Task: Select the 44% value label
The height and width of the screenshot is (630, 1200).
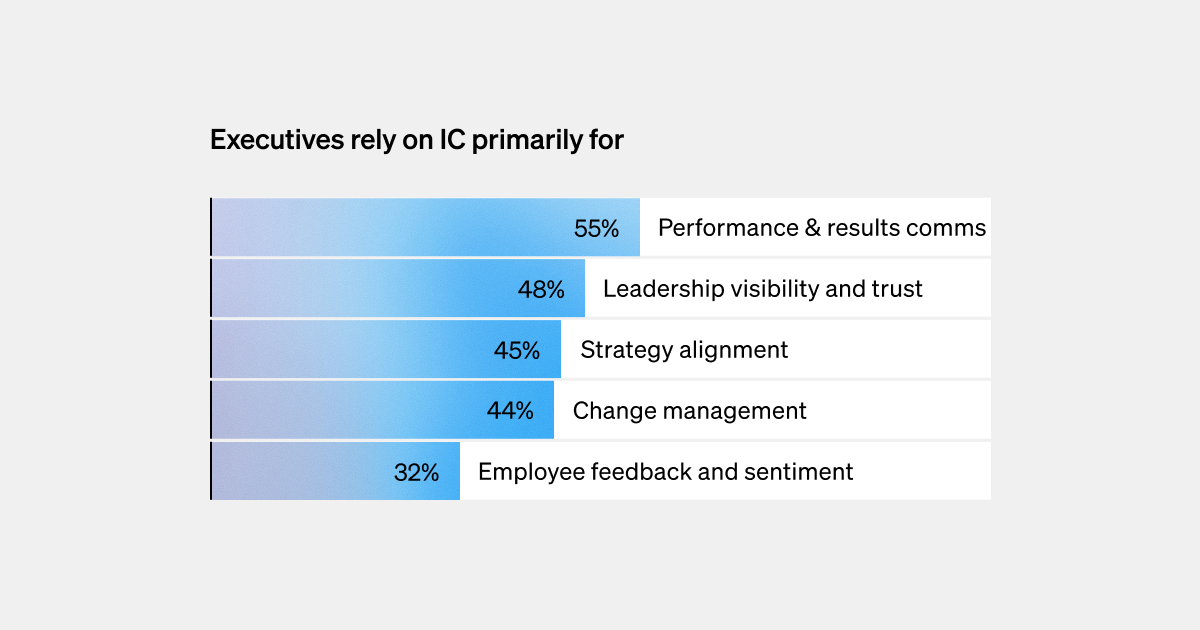Action: click(510, 411)
